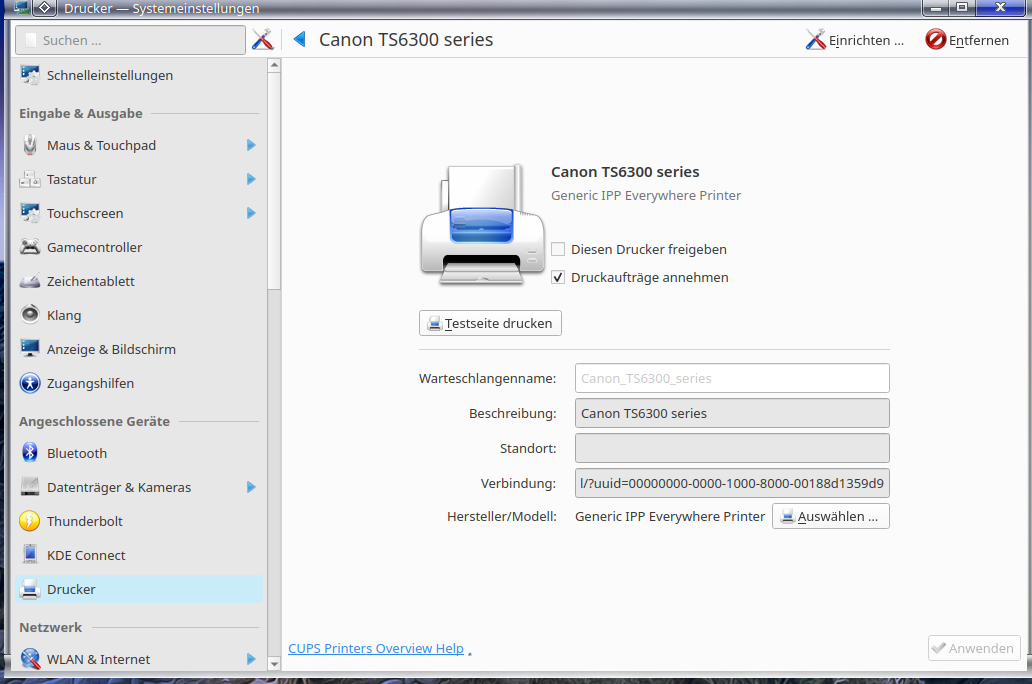Screen dimensions: 1032x684
Task: Click the sidebar scrollbar thumb
Action: [274, 181]
